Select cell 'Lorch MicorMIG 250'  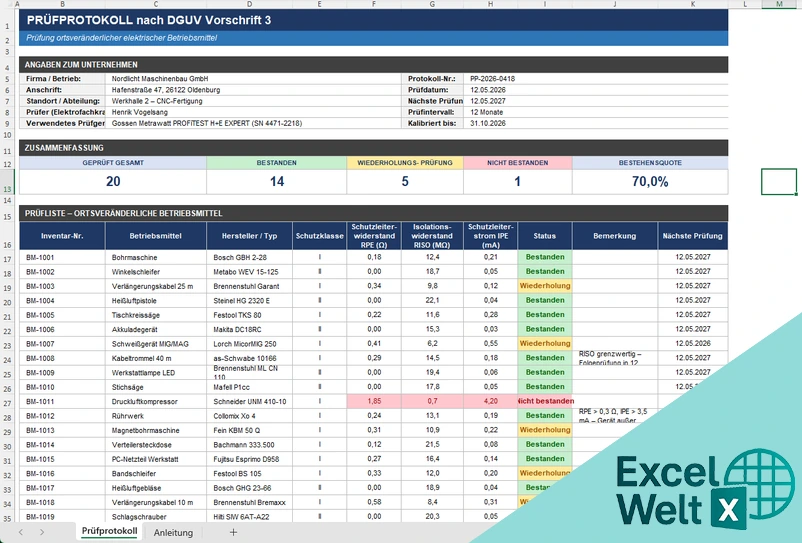pos(249,344)
